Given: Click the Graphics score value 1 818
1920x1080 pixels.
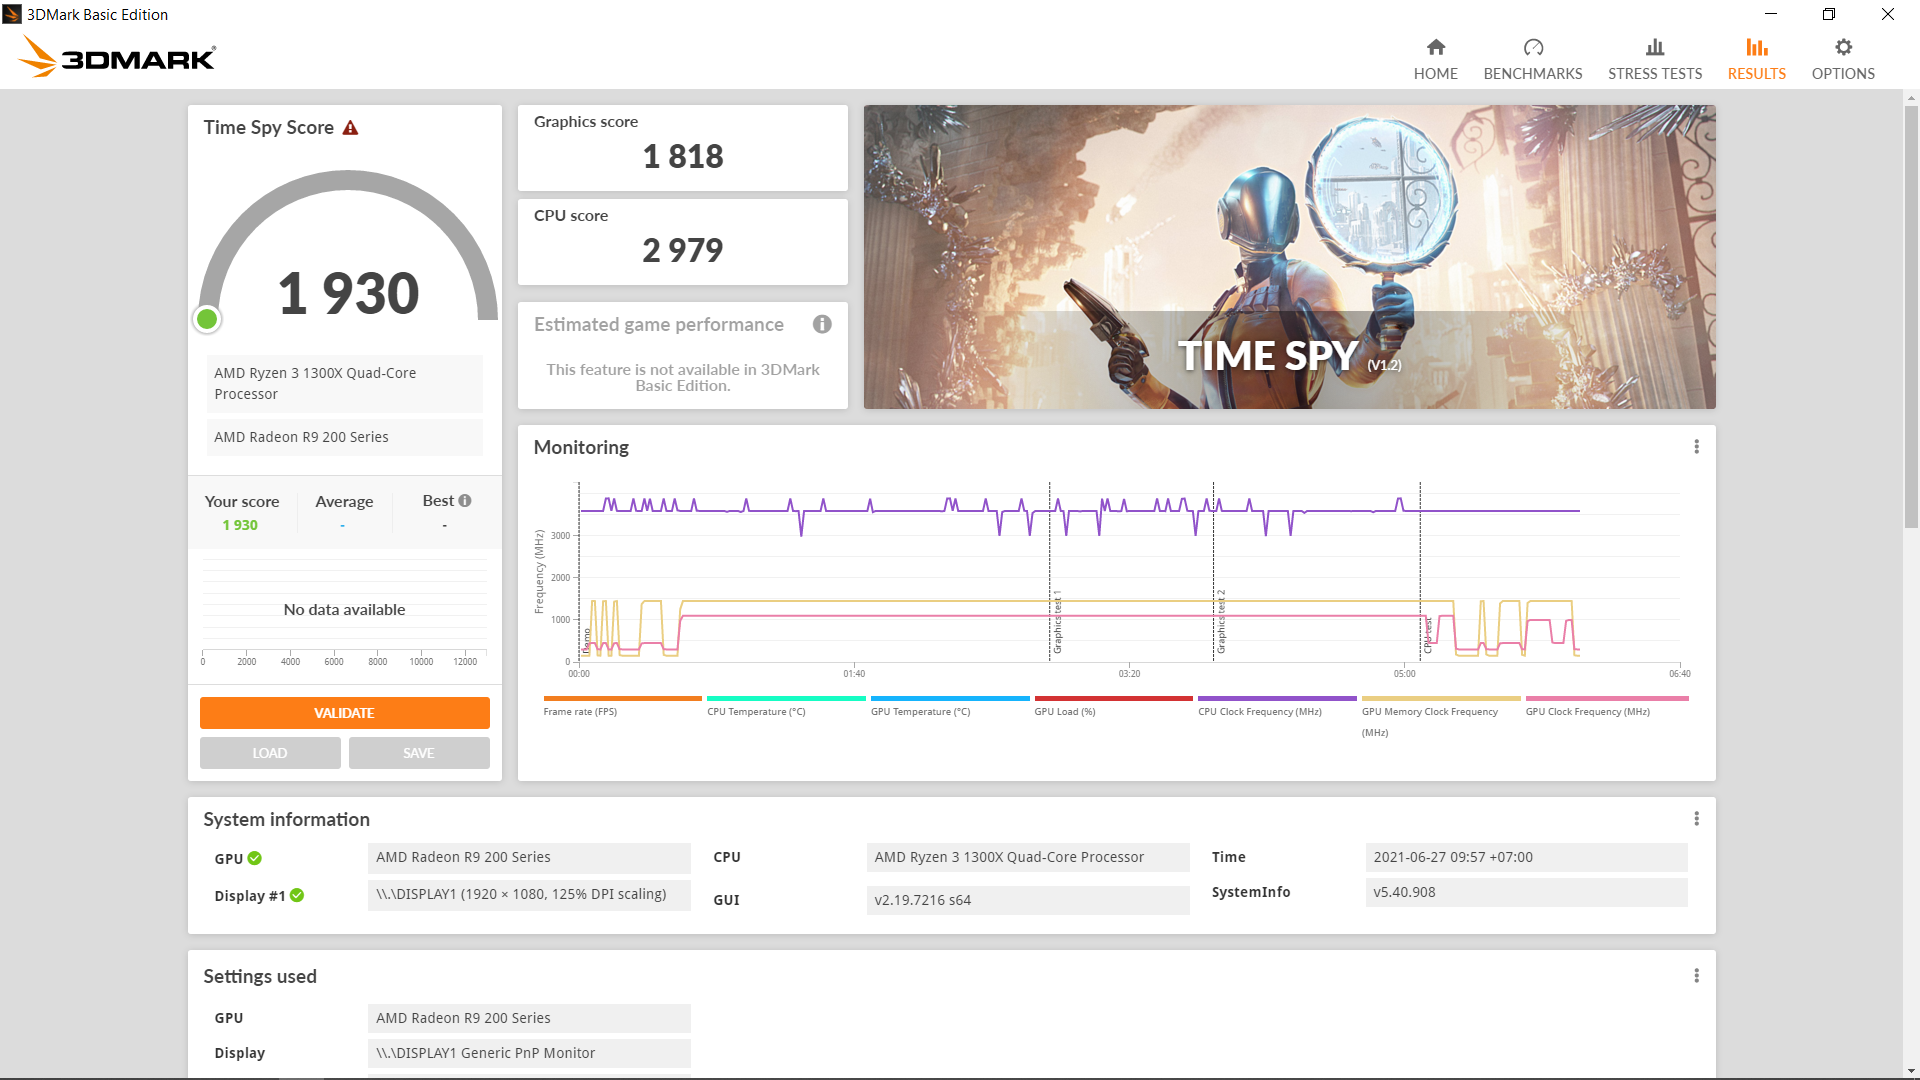Looking at the screenshot, I should (x=682, y=156).
